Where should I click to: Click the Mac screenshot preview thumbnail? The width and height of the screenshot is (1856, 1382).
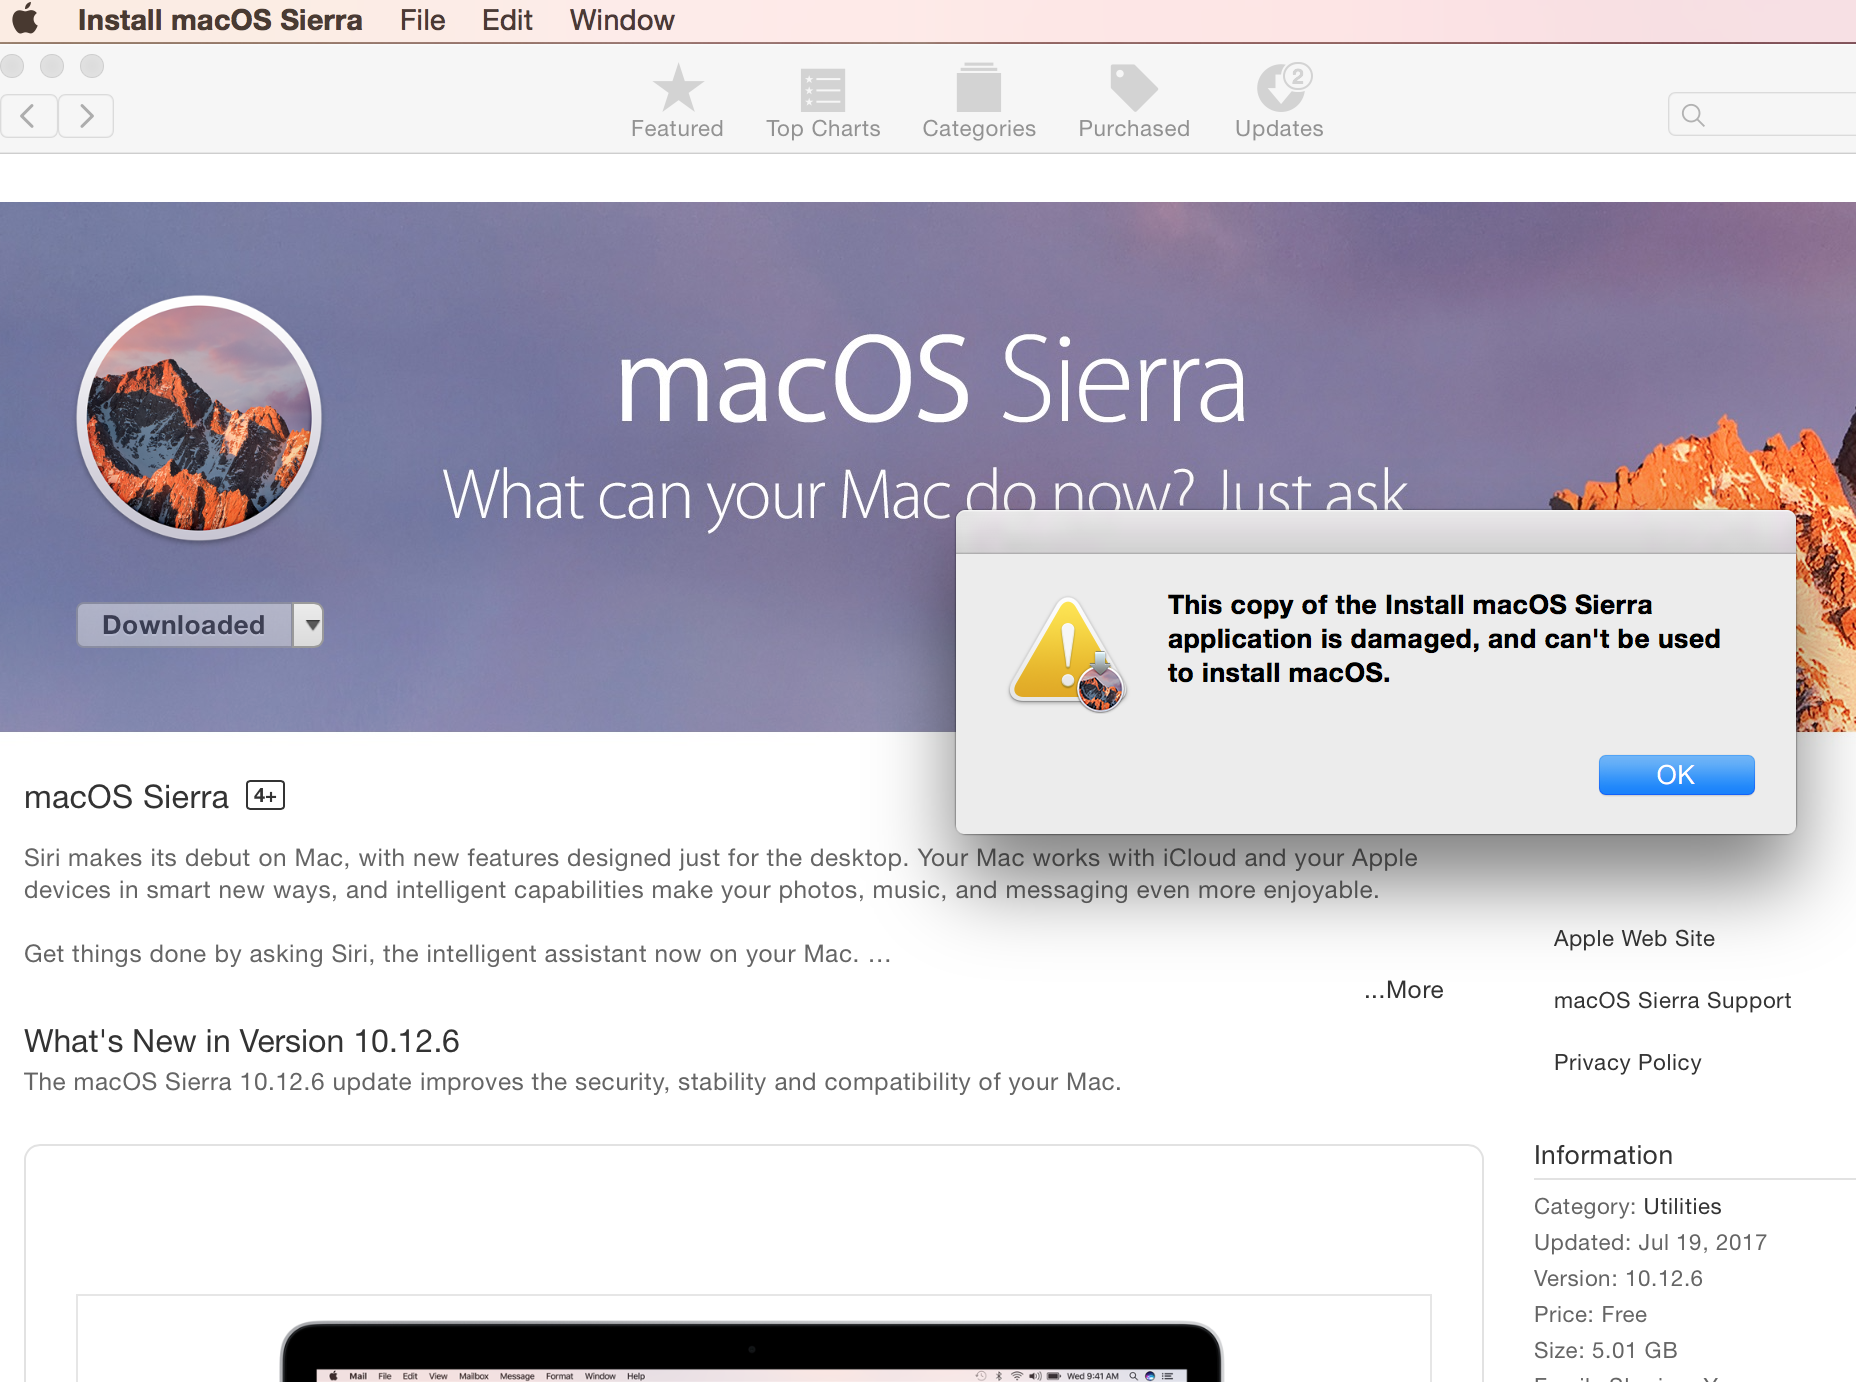coord(752,1340)
